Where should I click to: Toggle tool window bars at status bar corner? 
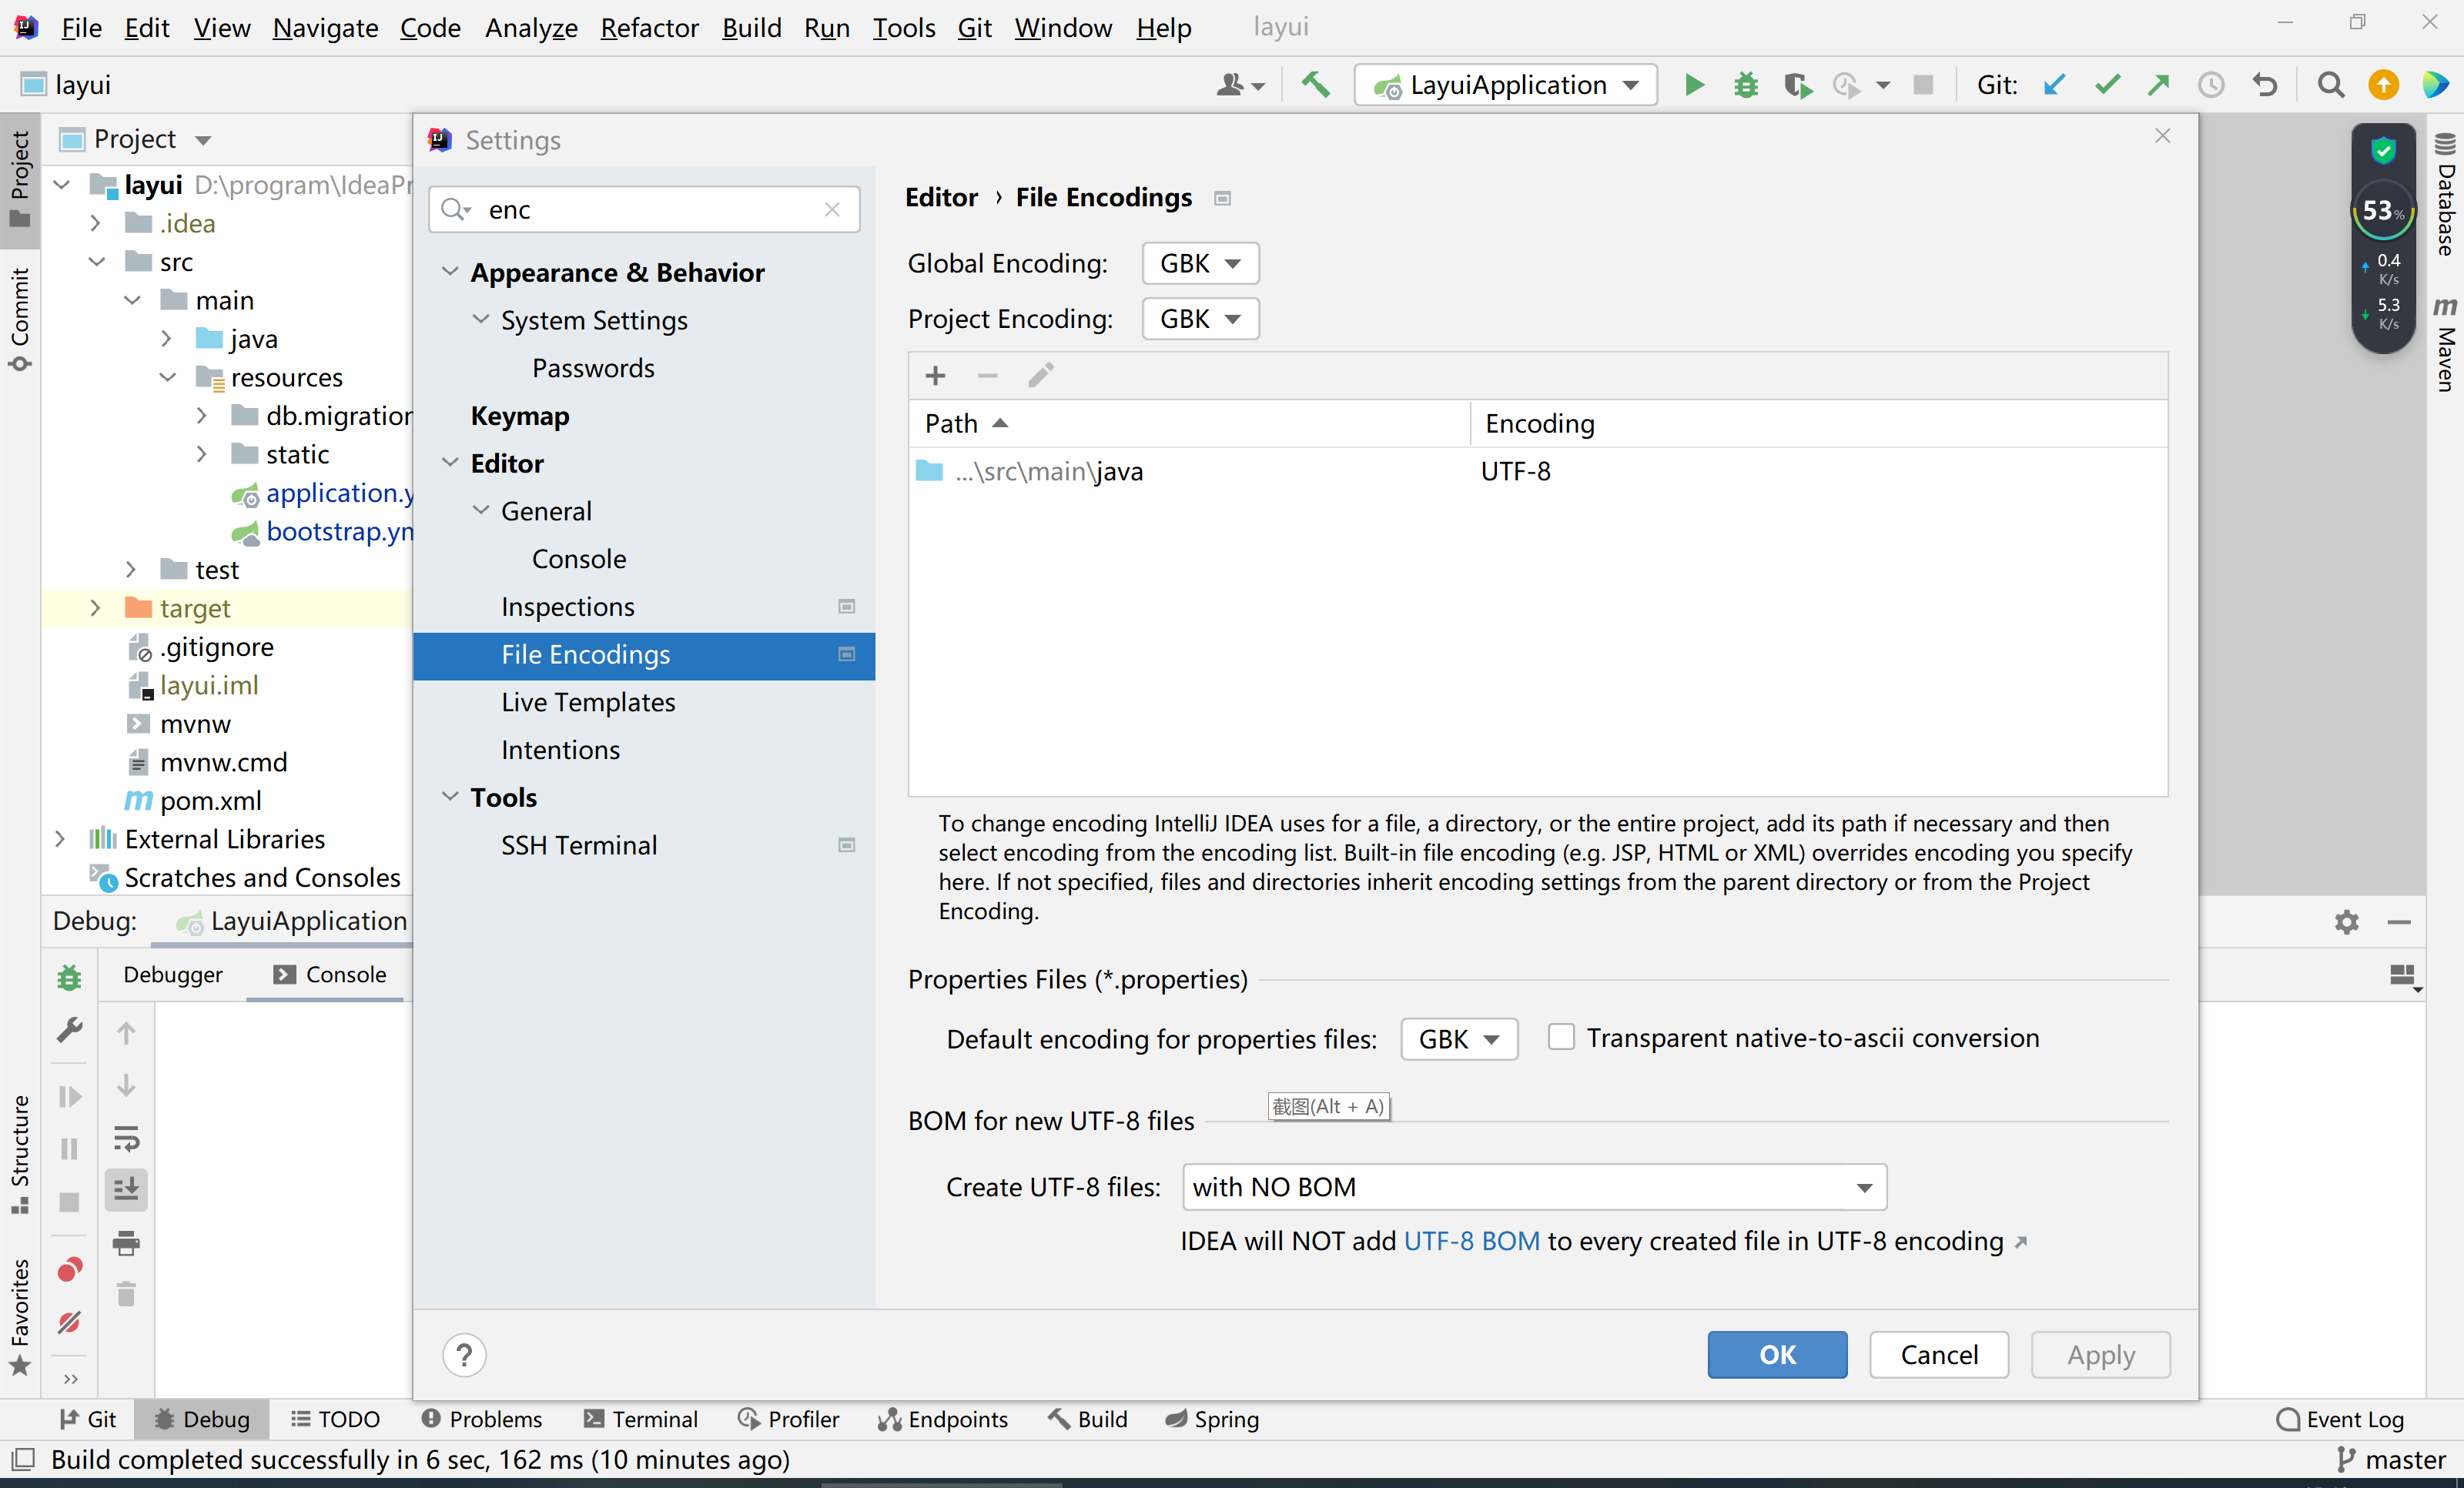coord(23,1459)
